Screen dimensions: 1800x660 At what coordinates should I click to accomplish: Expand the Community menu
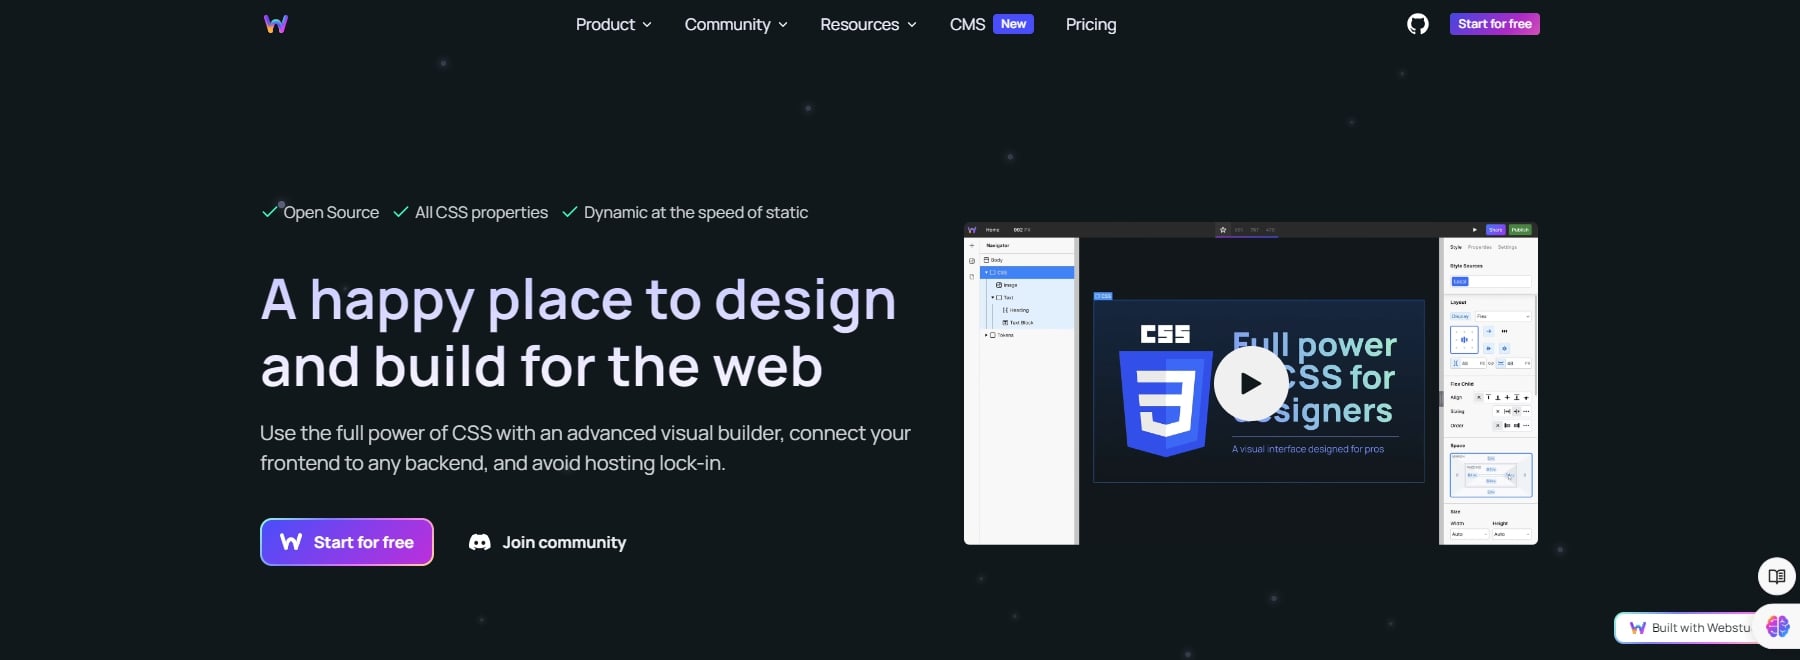pyautogui.click(x=736, y=24)
